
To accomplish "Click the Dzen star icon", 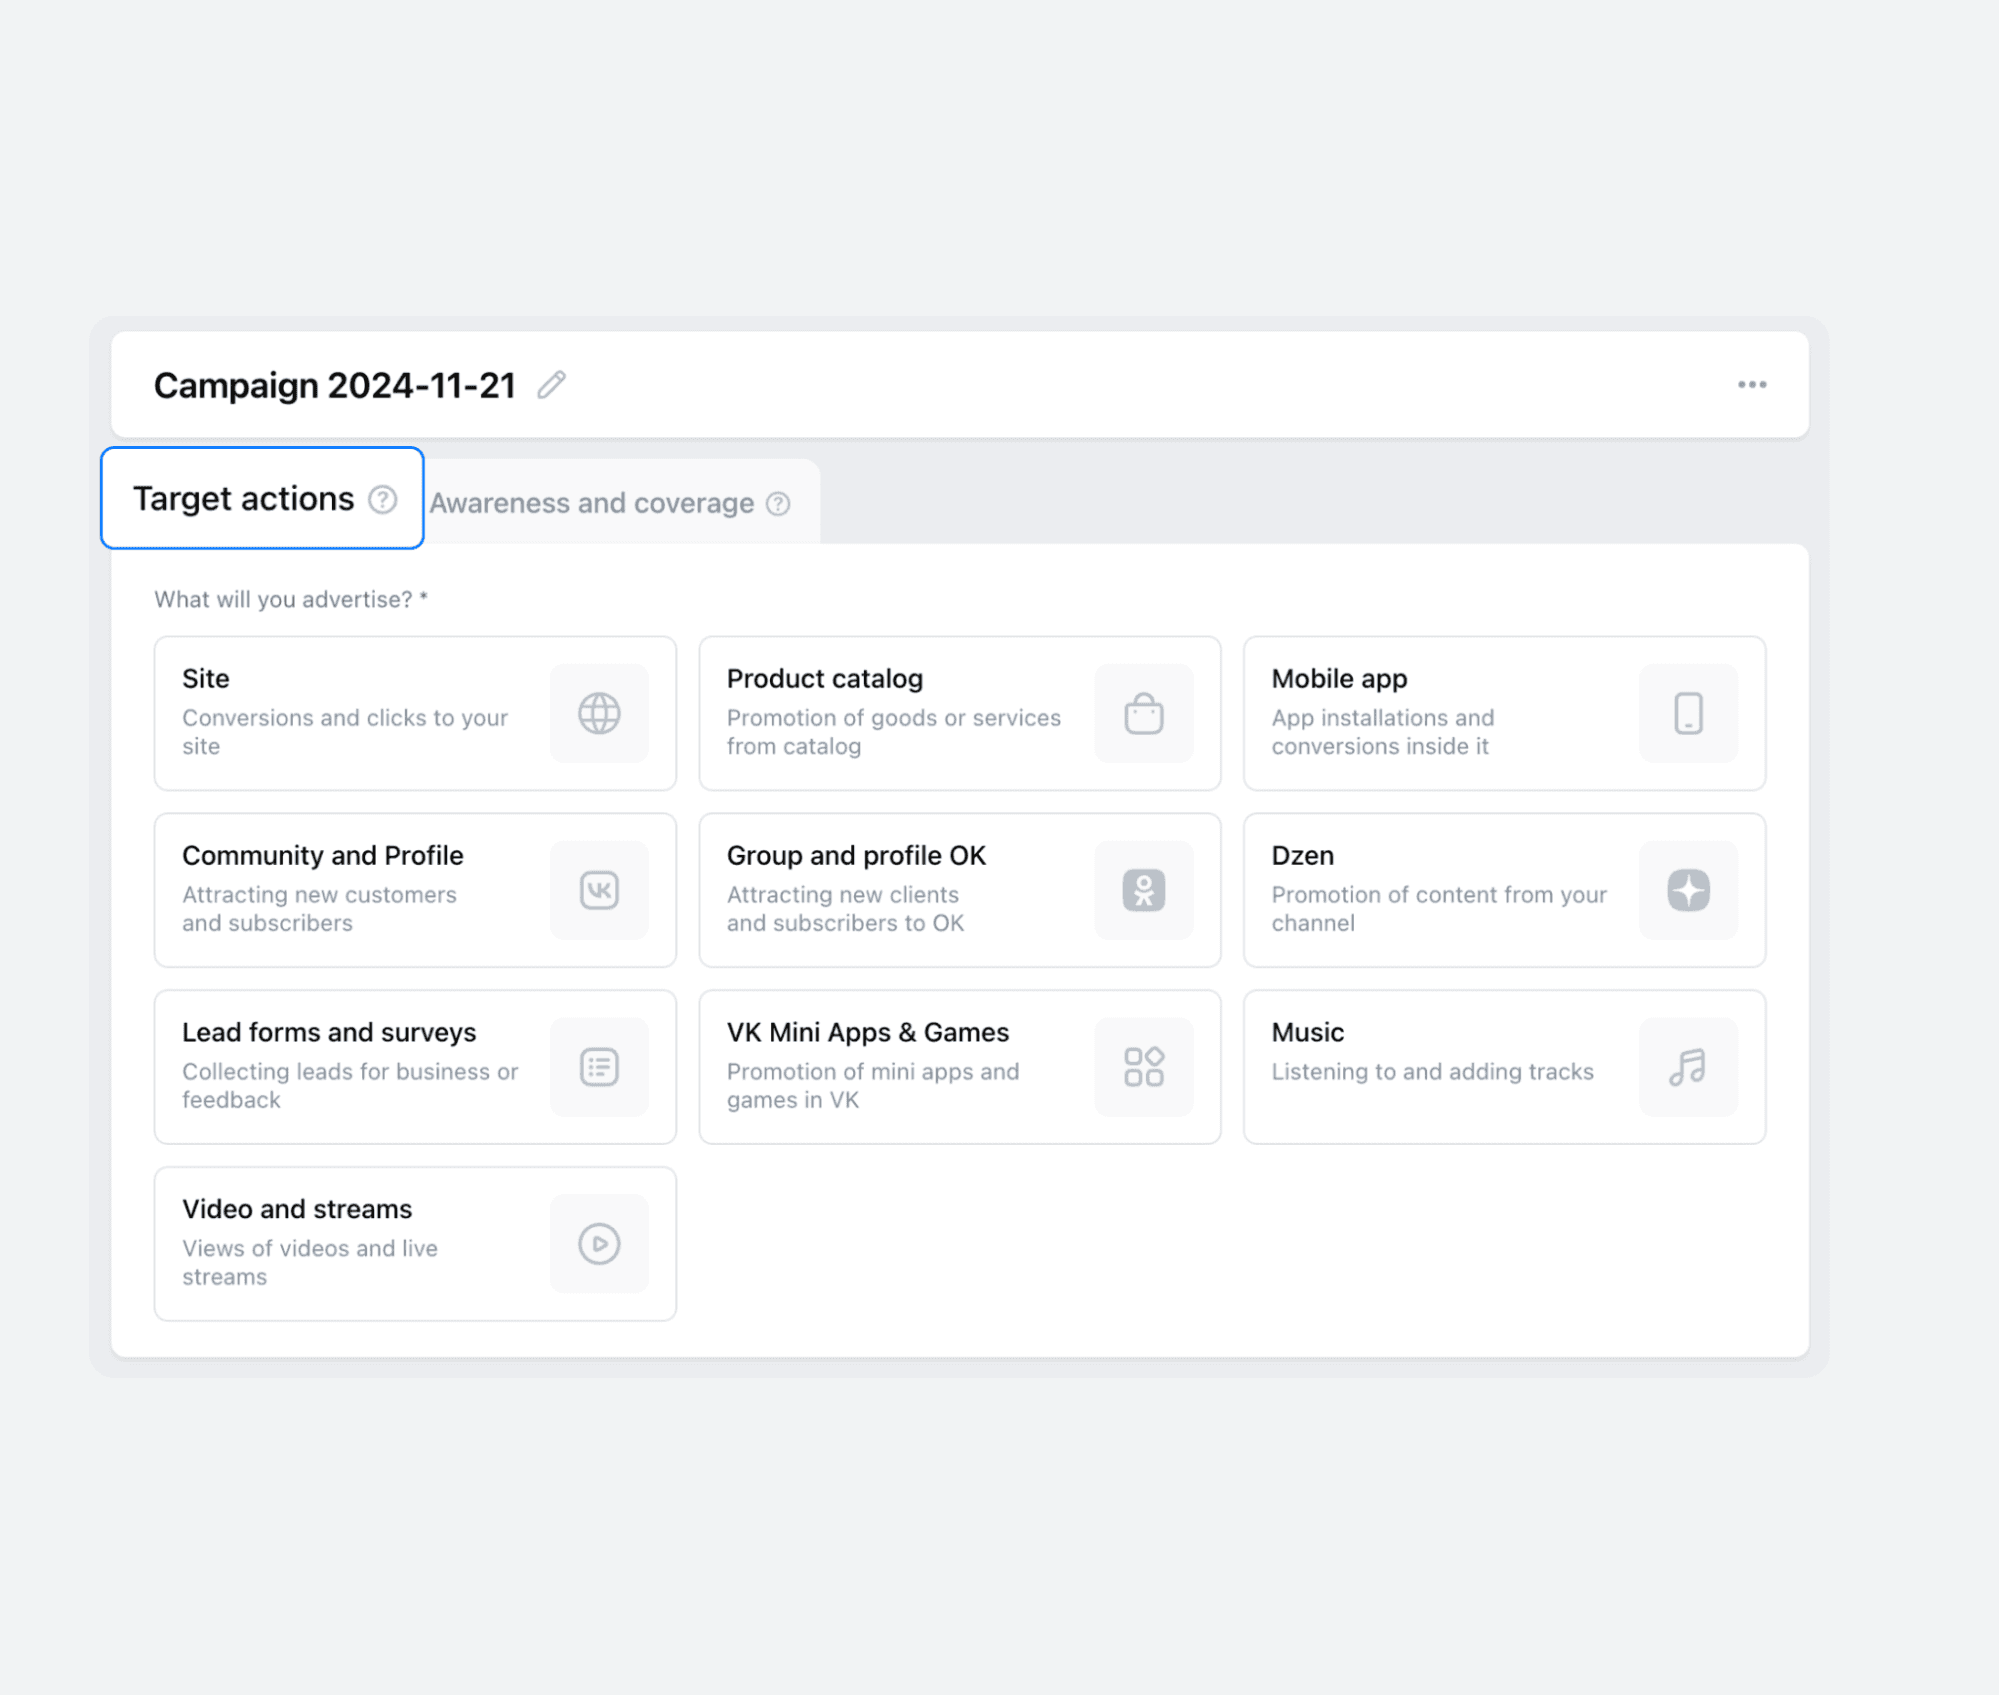I will coord(1688,890).
